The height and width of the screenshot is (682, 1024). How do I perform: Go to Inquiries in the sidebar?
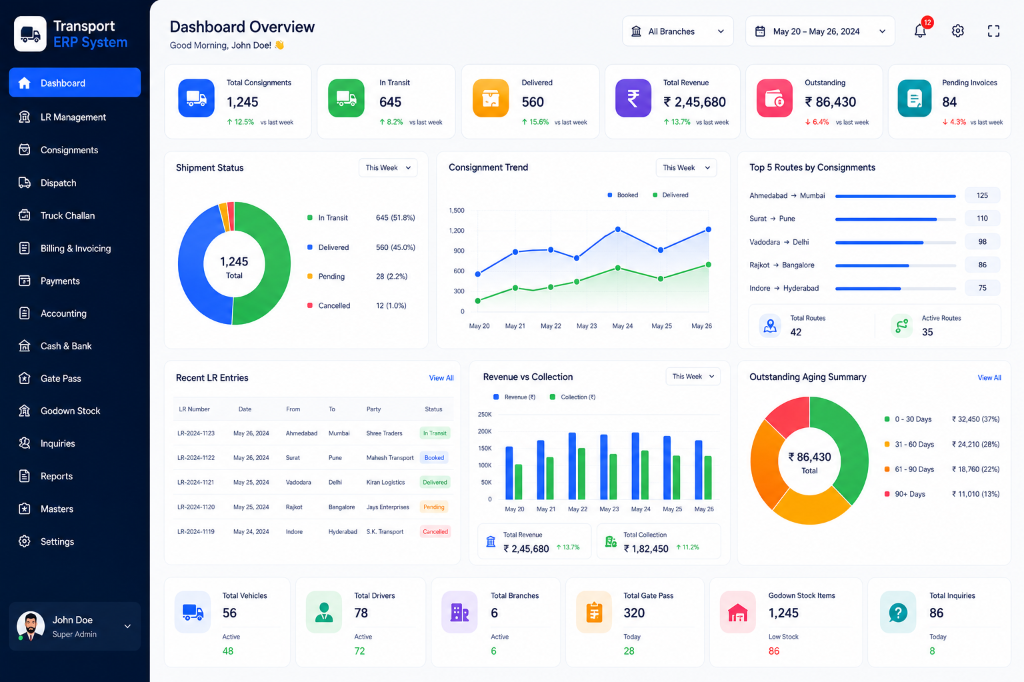75,443
